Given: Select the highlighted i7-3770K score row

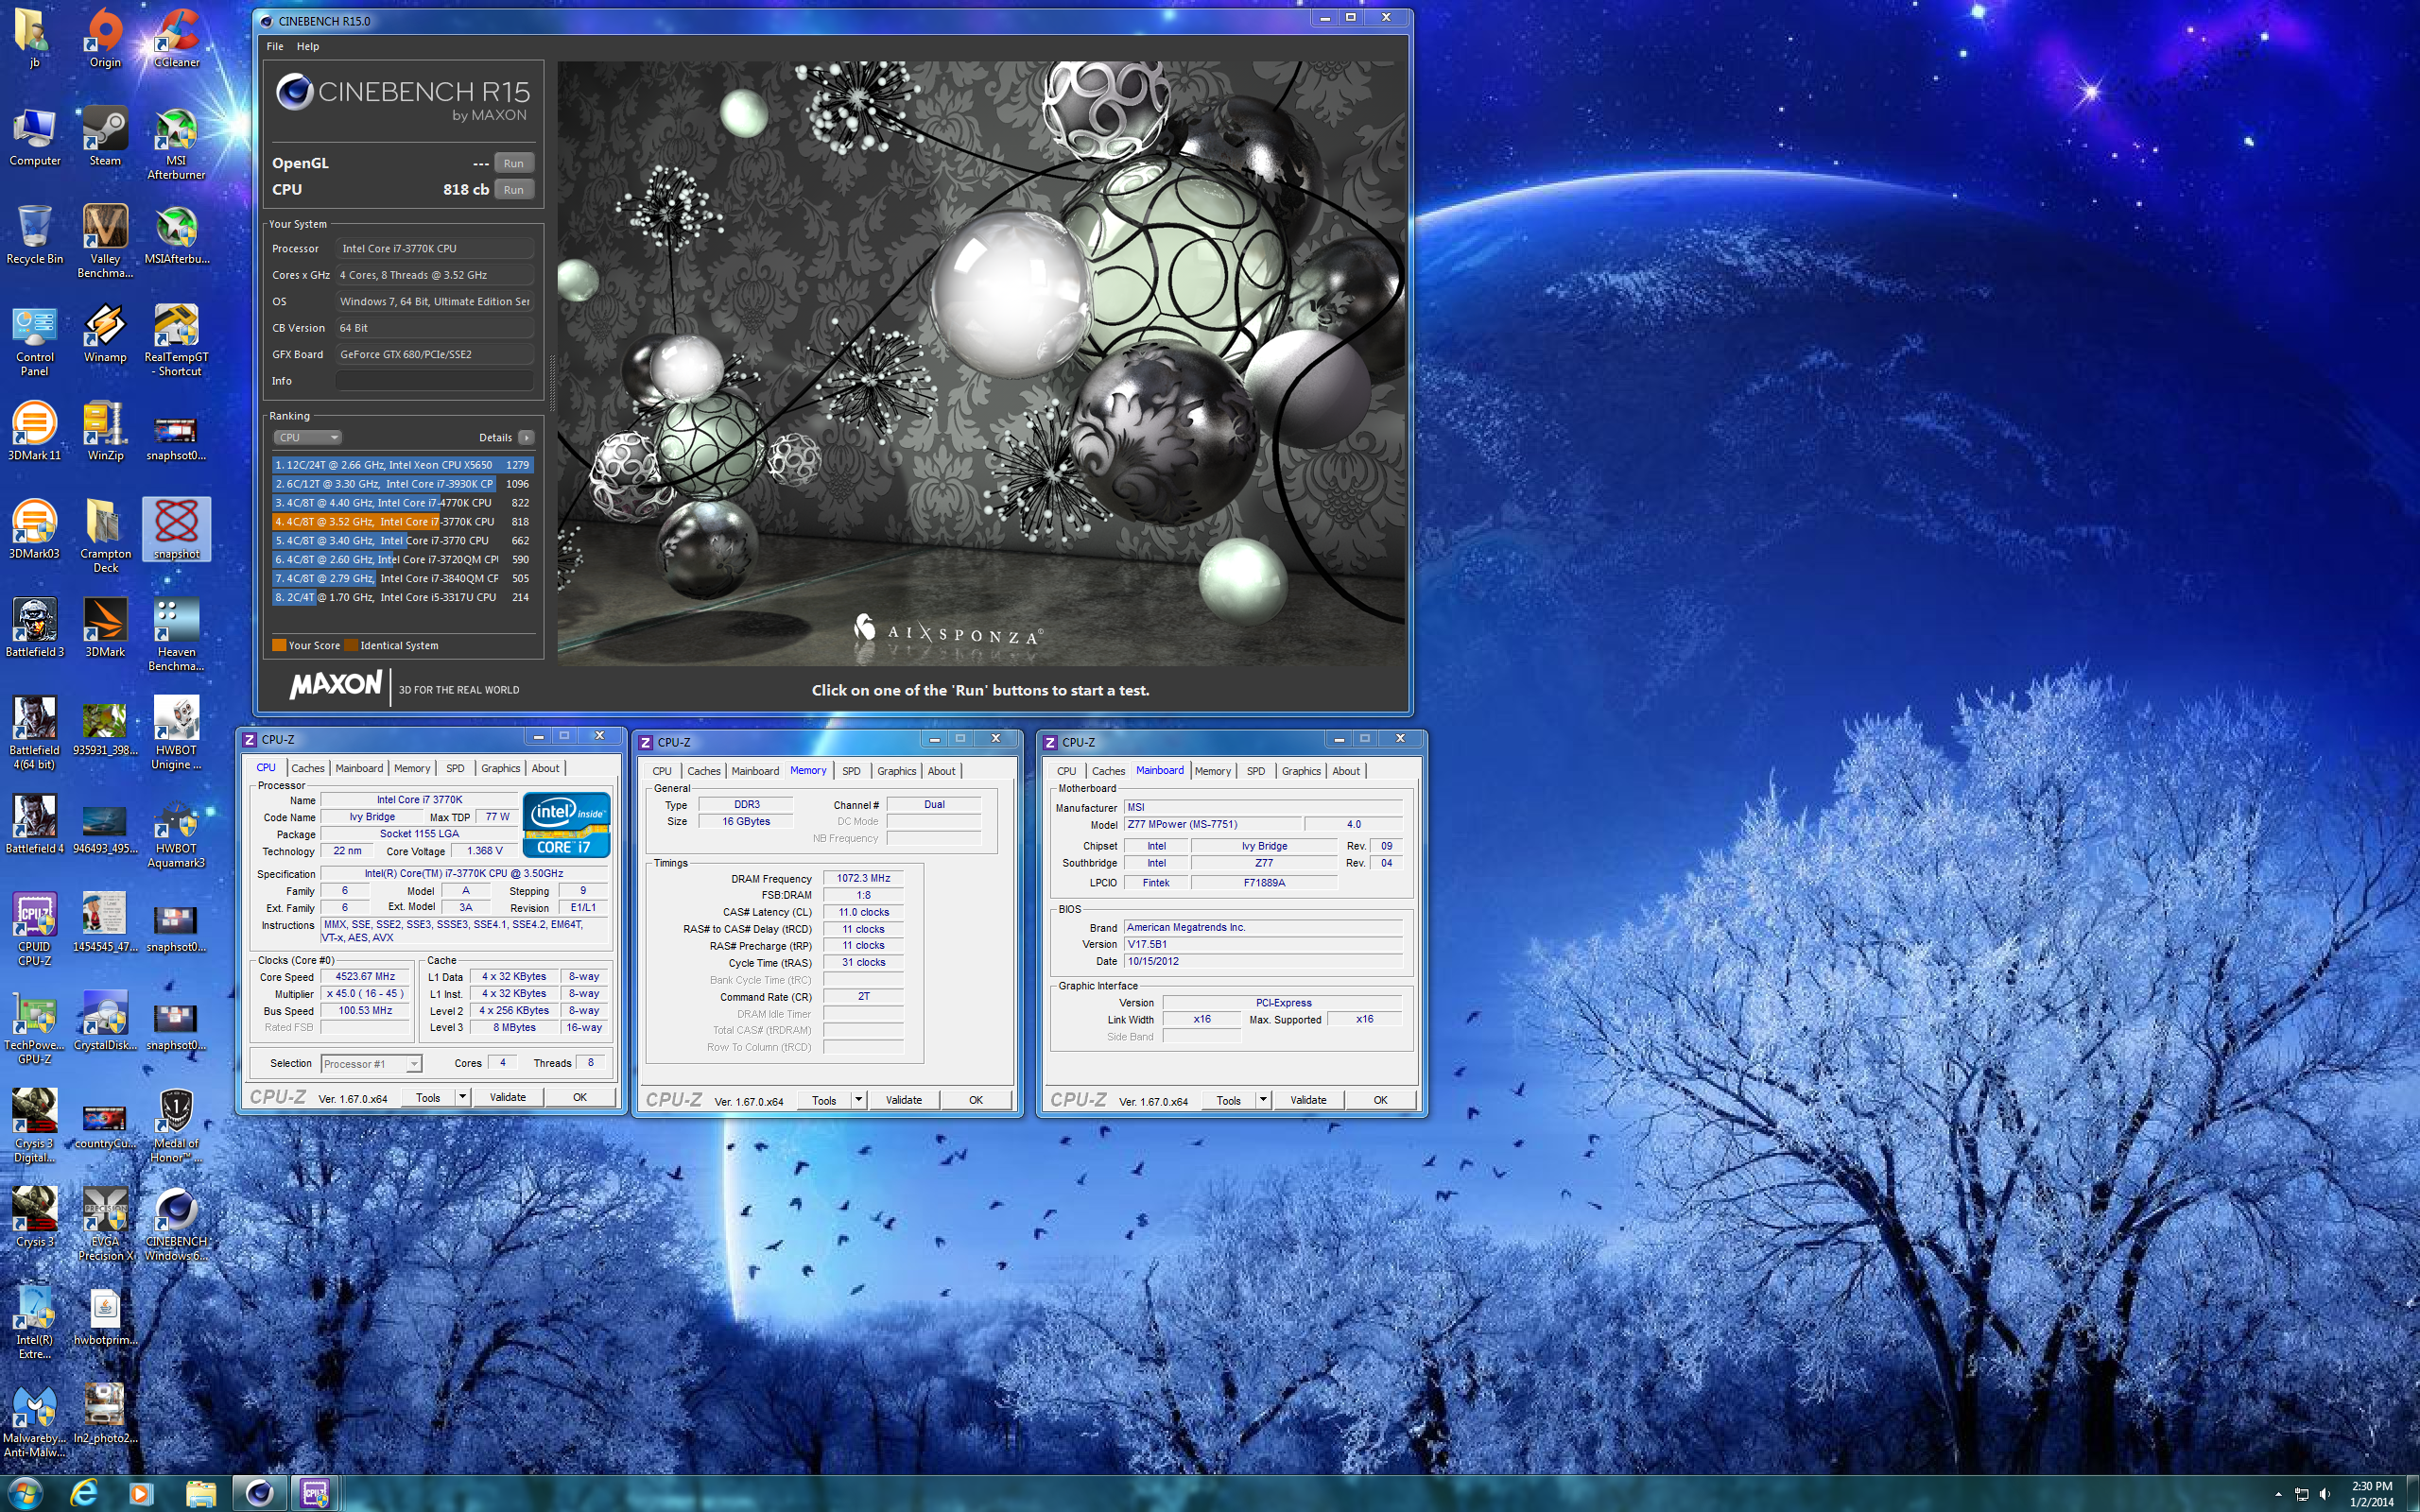Looking at the screenshot, I should [x=403, y=522].
